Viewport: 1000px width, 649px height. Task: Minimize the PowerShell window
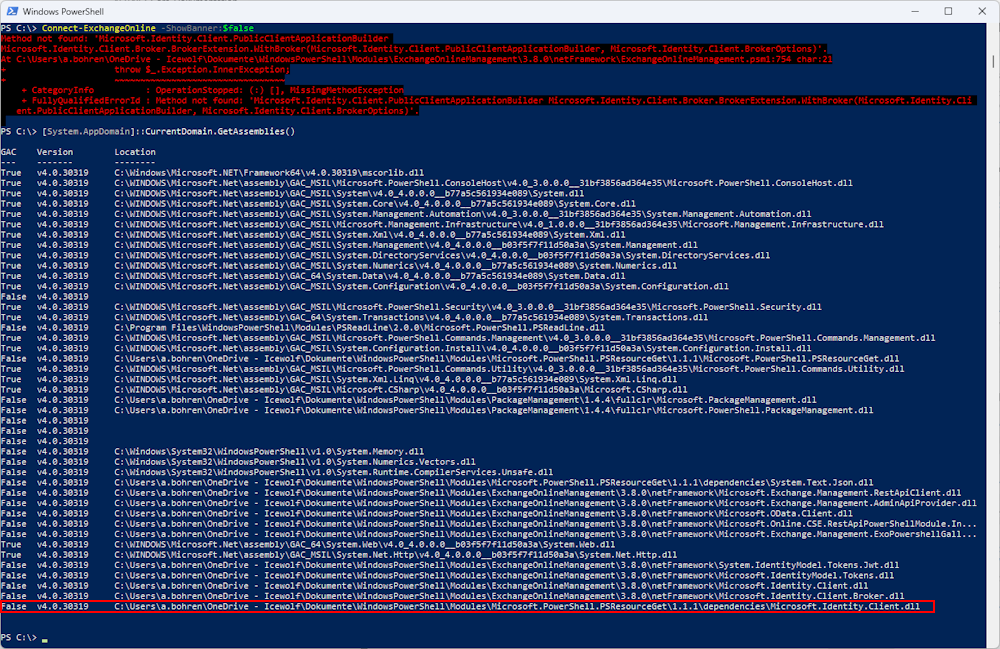coord(915,11)
